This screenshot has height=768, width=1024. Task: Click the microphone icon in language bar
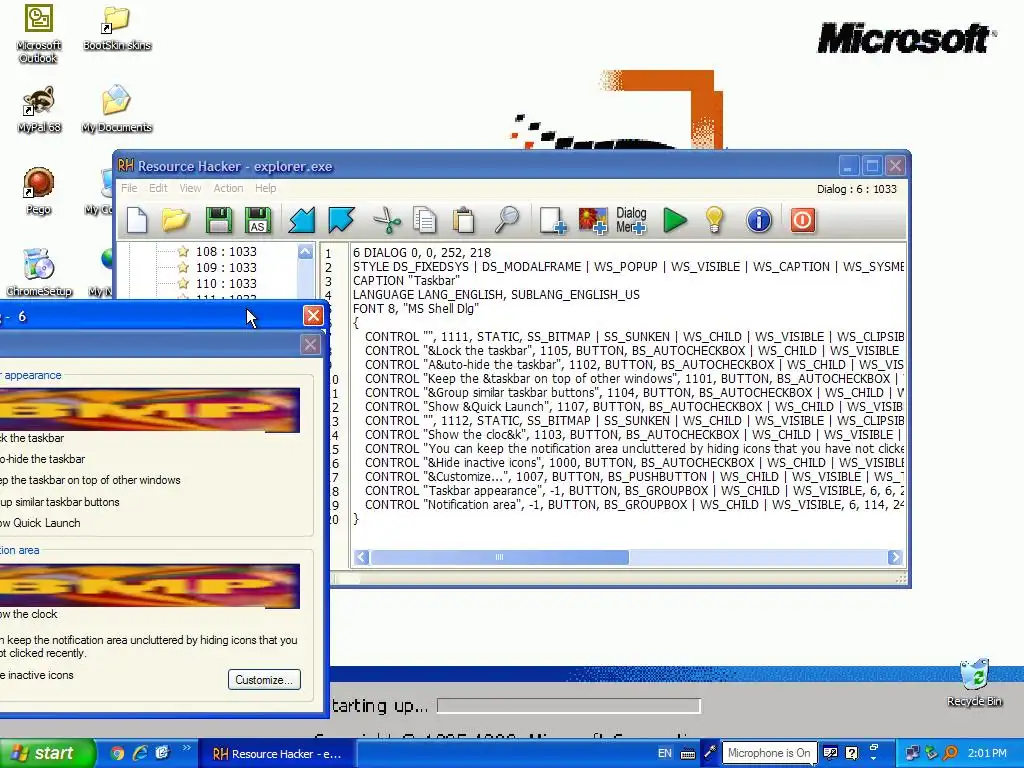pos(710,753)
